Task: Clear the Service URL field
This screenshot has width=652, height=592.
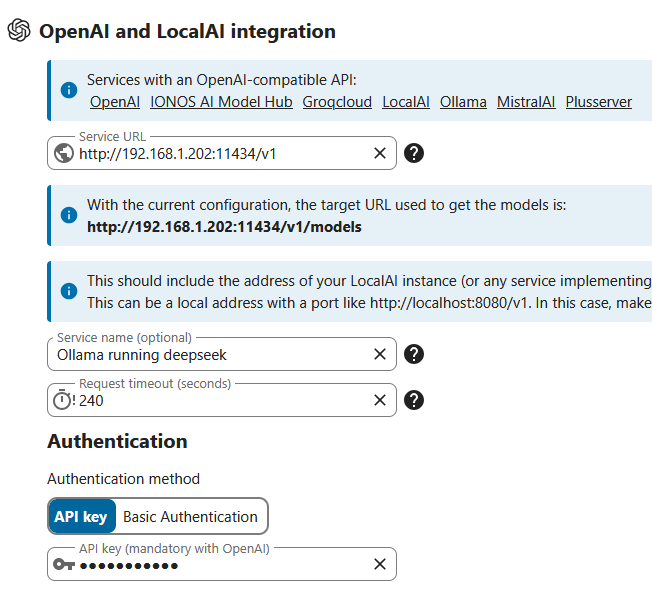Action: 380,153
